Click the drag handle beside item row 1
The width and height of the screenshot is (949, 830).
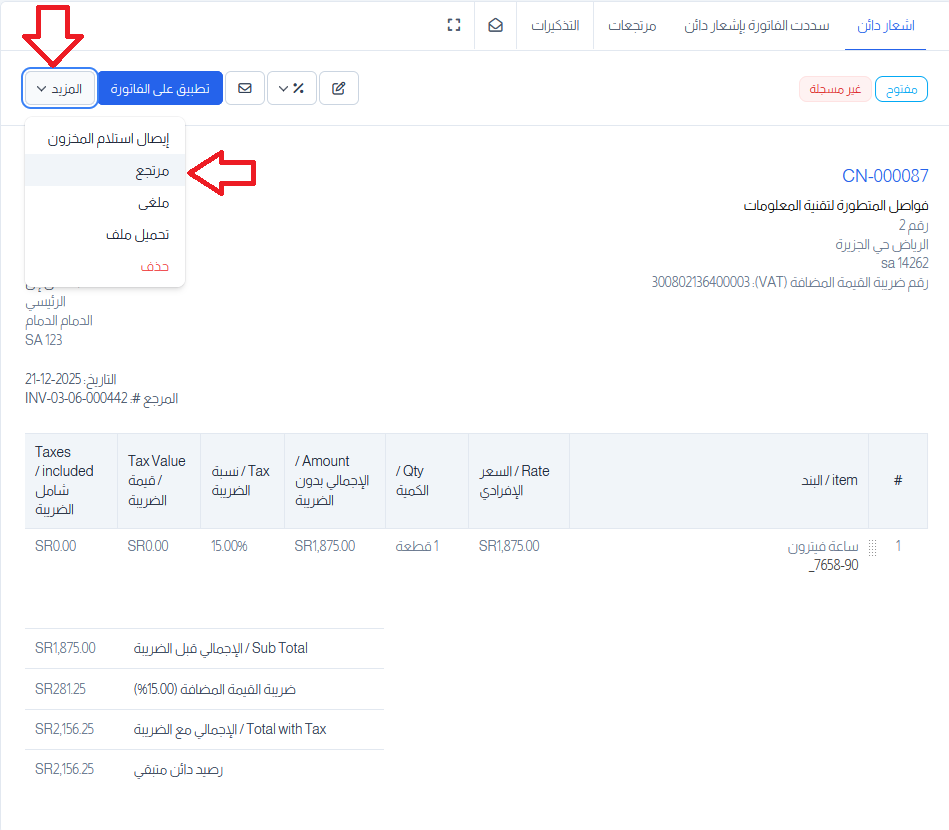click(x=872, y=547)
